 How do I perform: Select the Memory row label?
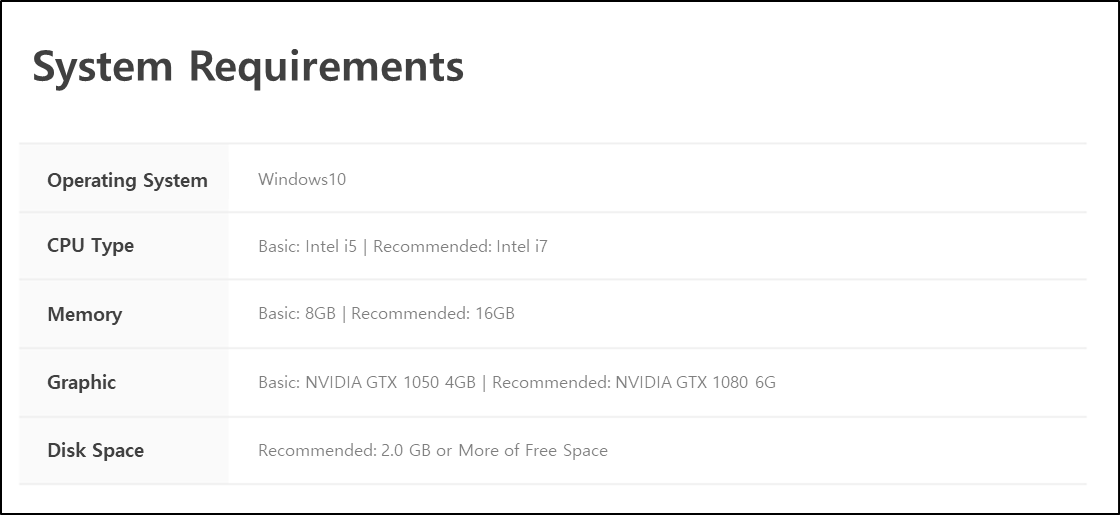pyautogui.click(x=84, y=314)
